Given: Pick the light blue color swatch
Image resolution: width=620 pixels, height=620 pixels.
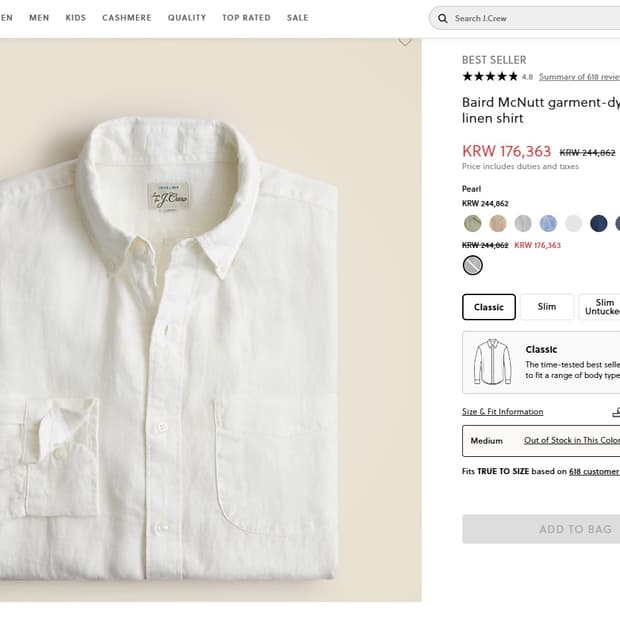Looking at the screenshot, I should point(548,223).
